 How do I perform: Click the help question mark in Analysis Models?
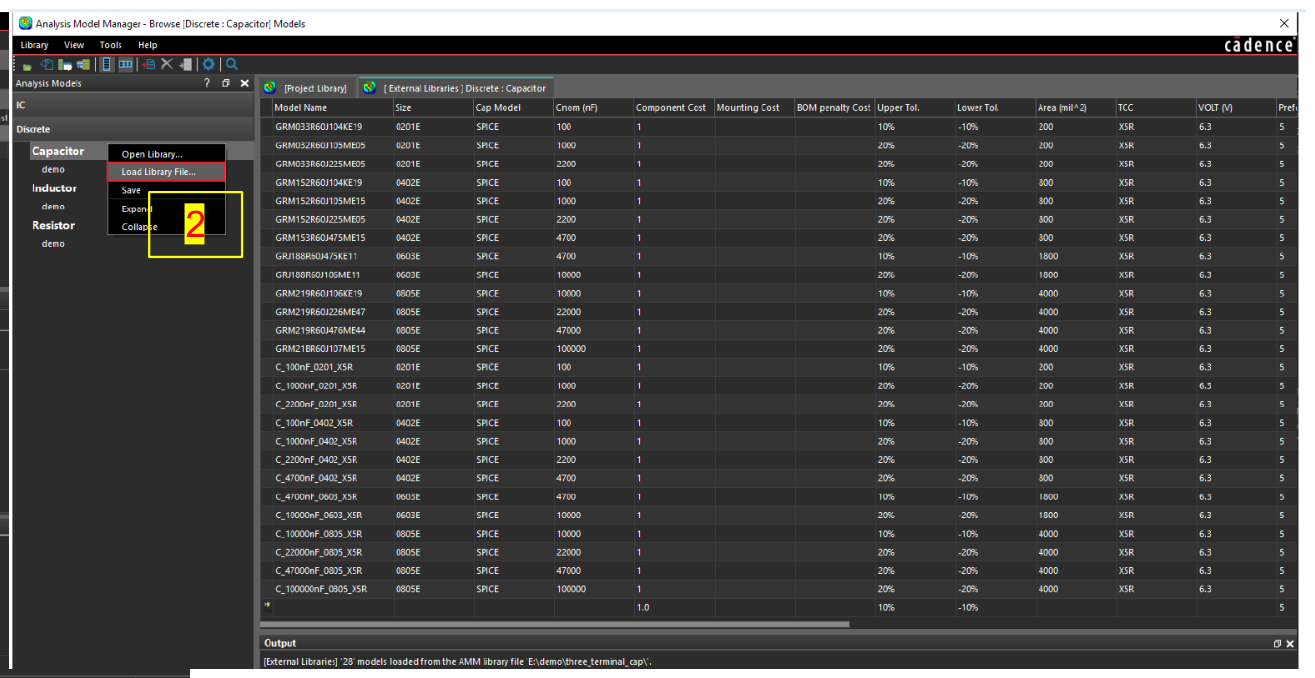(207, 83)
